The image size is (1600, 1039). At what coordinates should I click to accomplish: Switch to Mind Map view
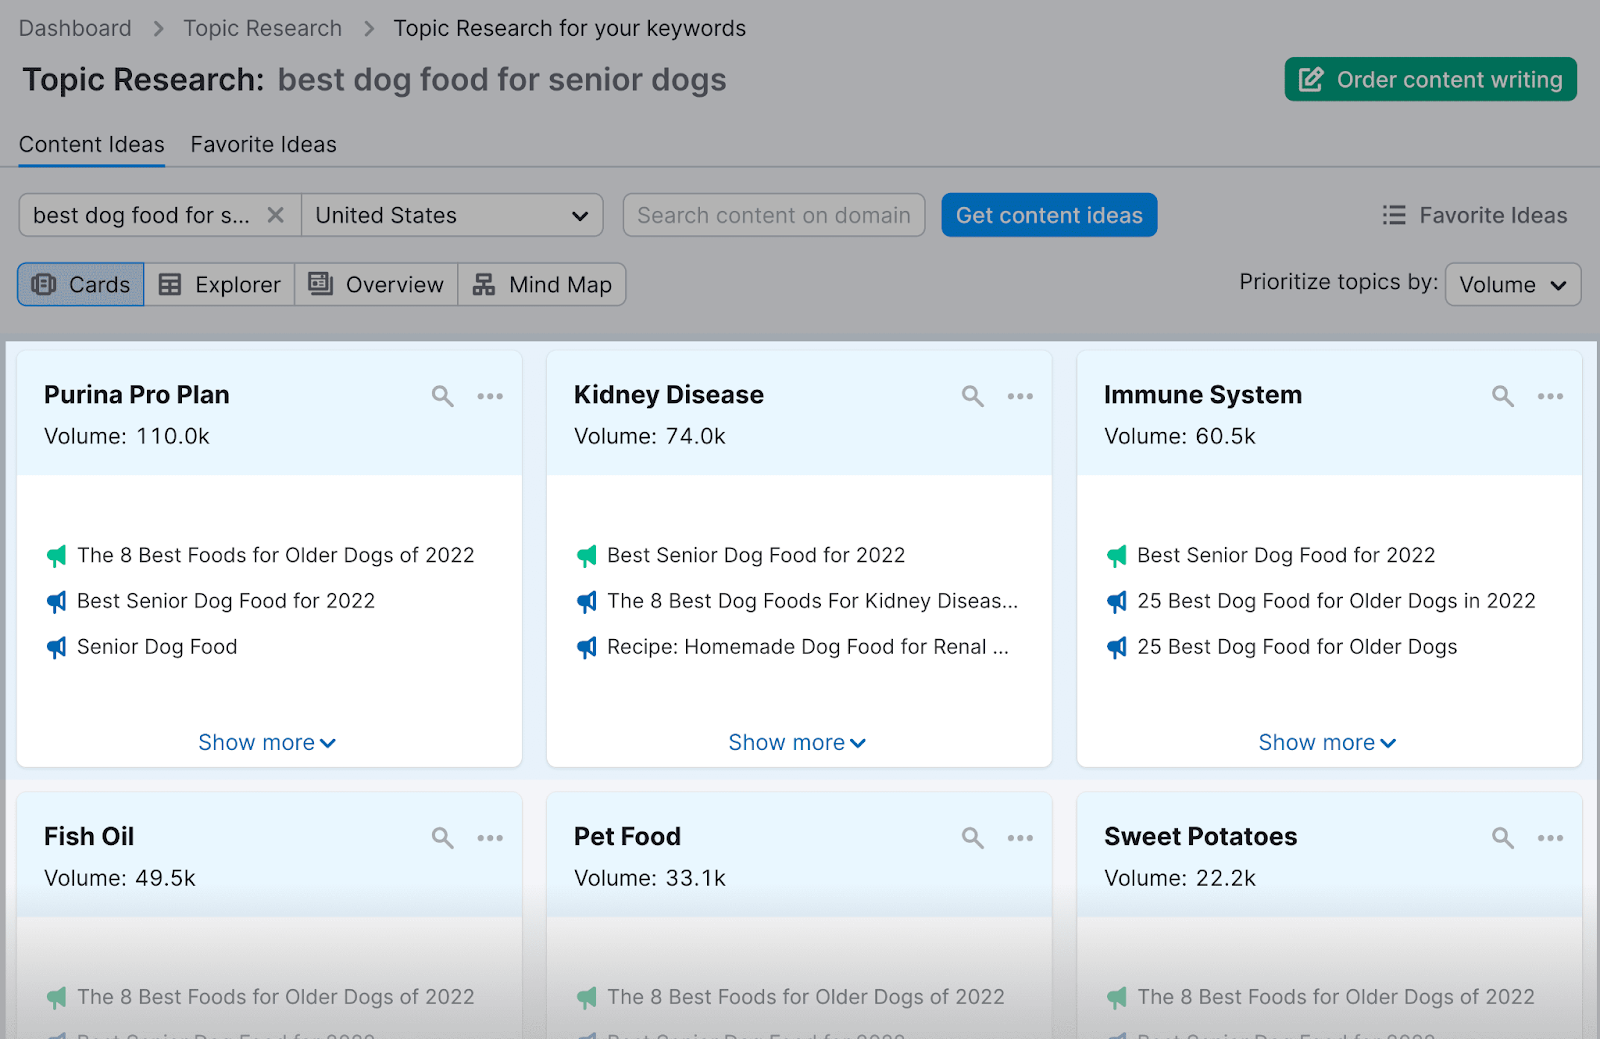pos(542,285)
